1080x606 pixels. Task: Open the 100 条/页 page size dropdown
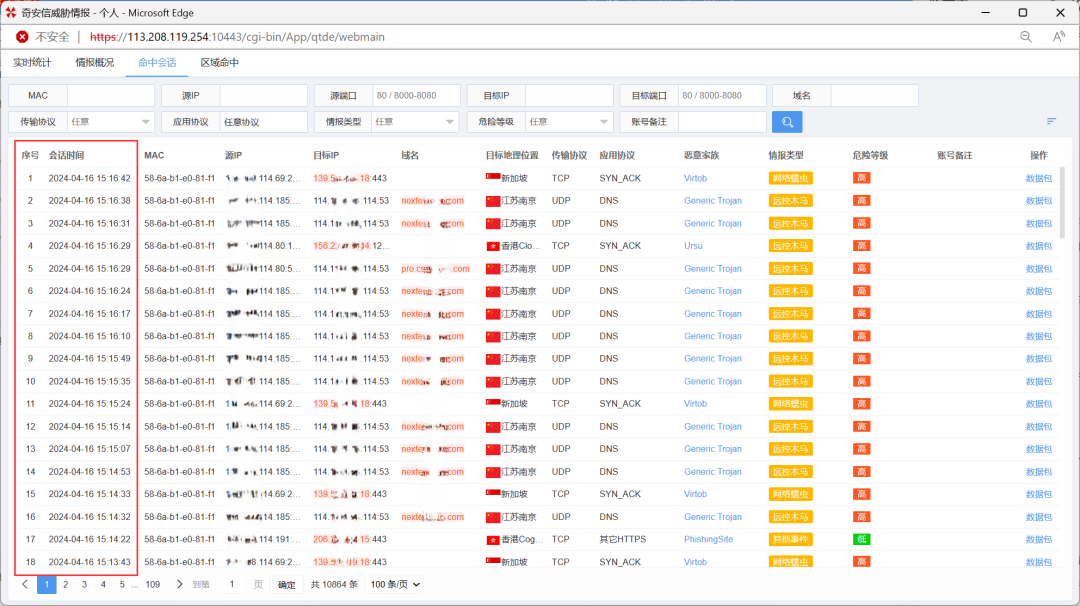tap(395, 585)
